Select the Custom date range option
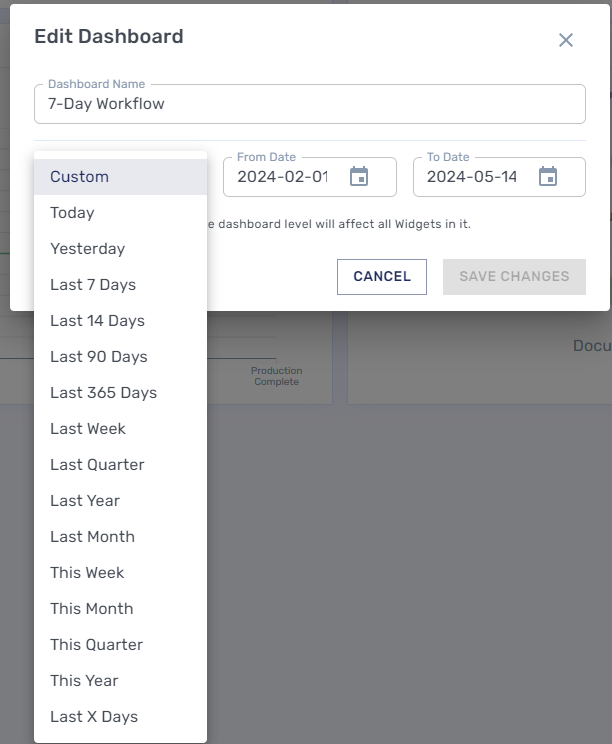This screenshot has height=744, width=612. point(80,177)
